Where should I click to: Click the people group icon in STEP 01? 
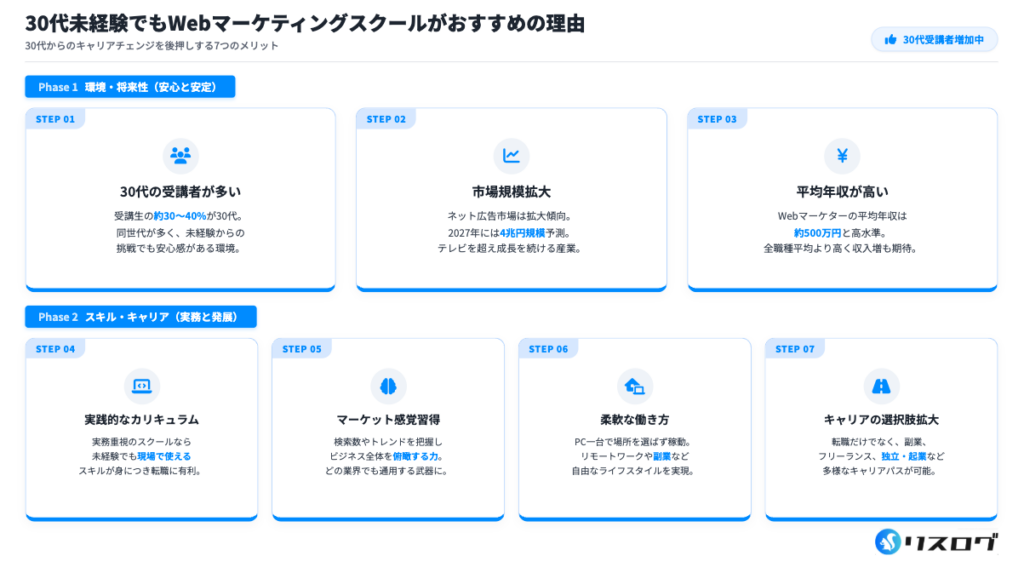pyautogui.click(x=180, y=155)
